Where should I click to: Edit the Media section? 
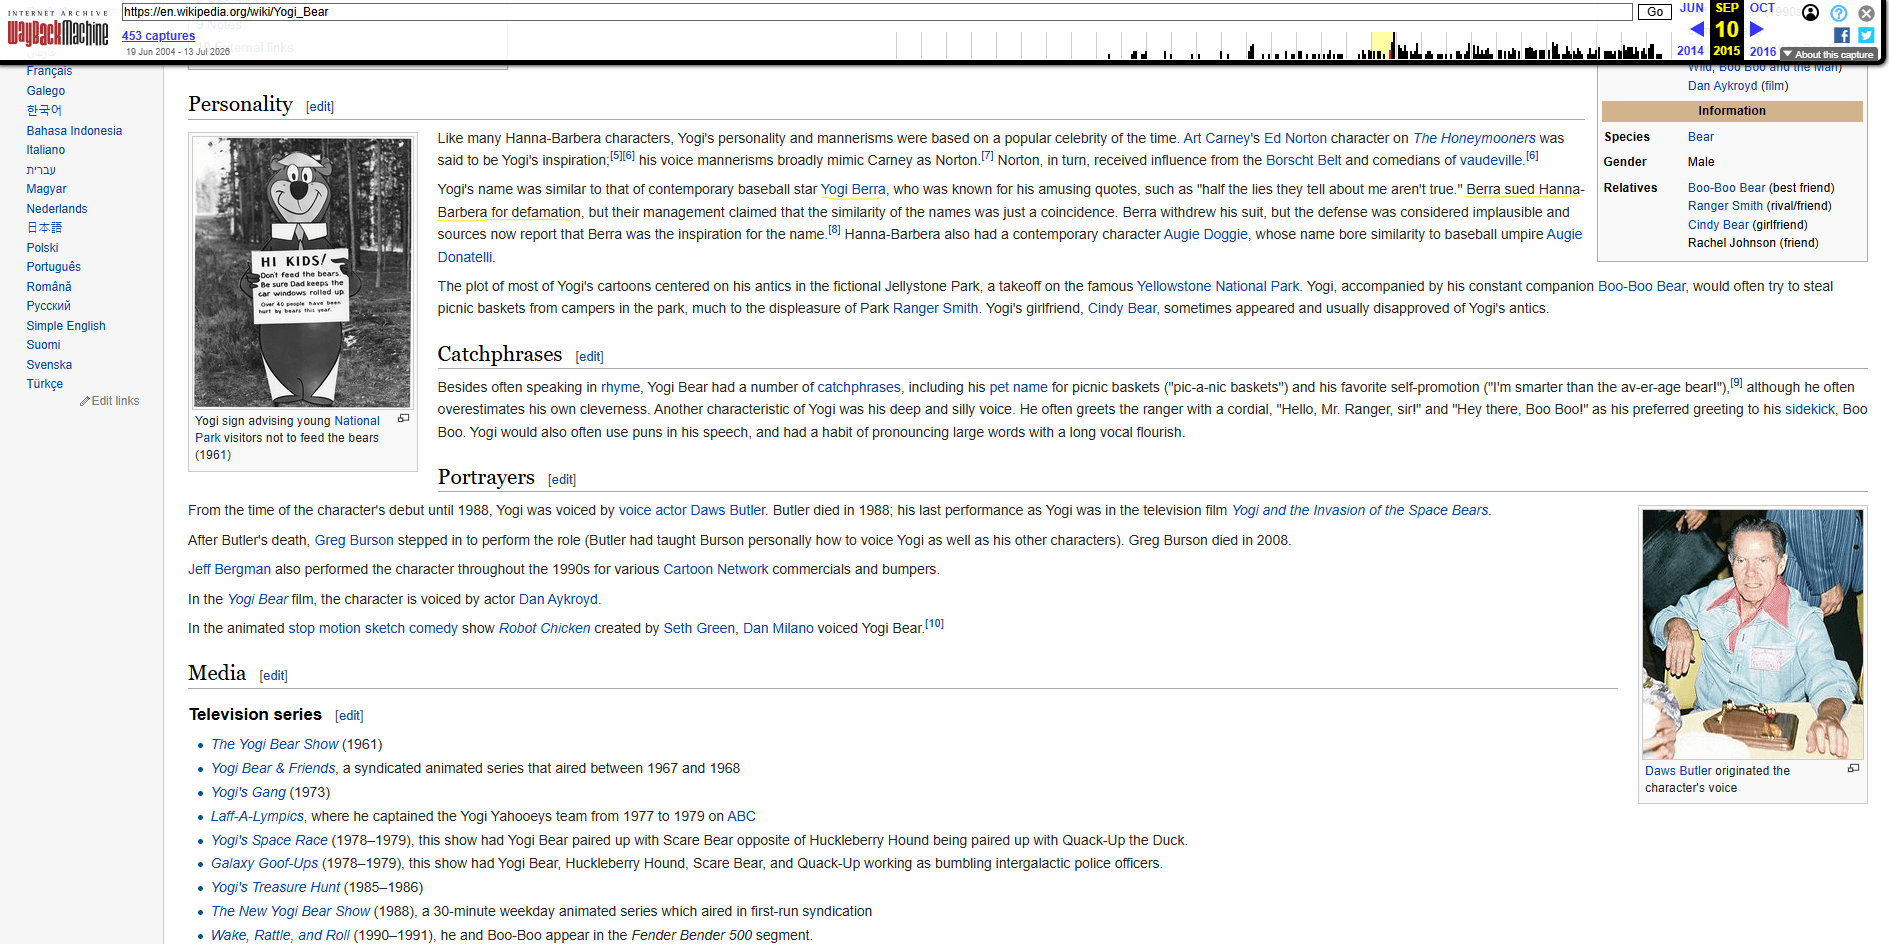point(273,676)
